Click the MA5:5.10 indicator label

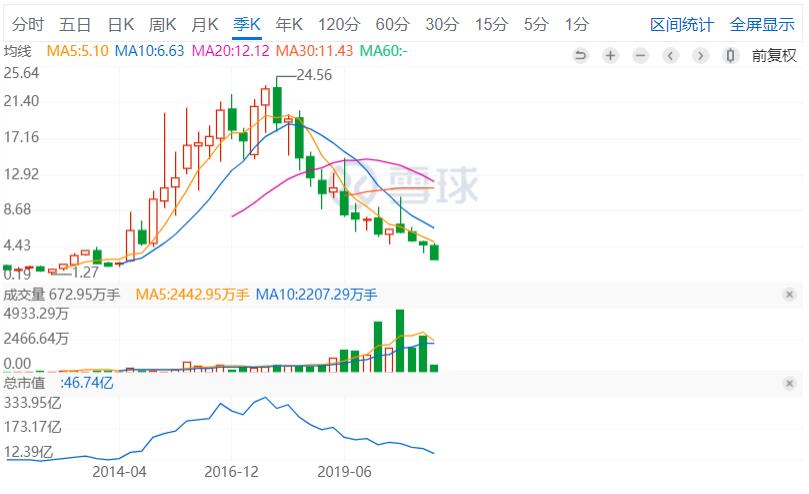click(x=77, y=51)
